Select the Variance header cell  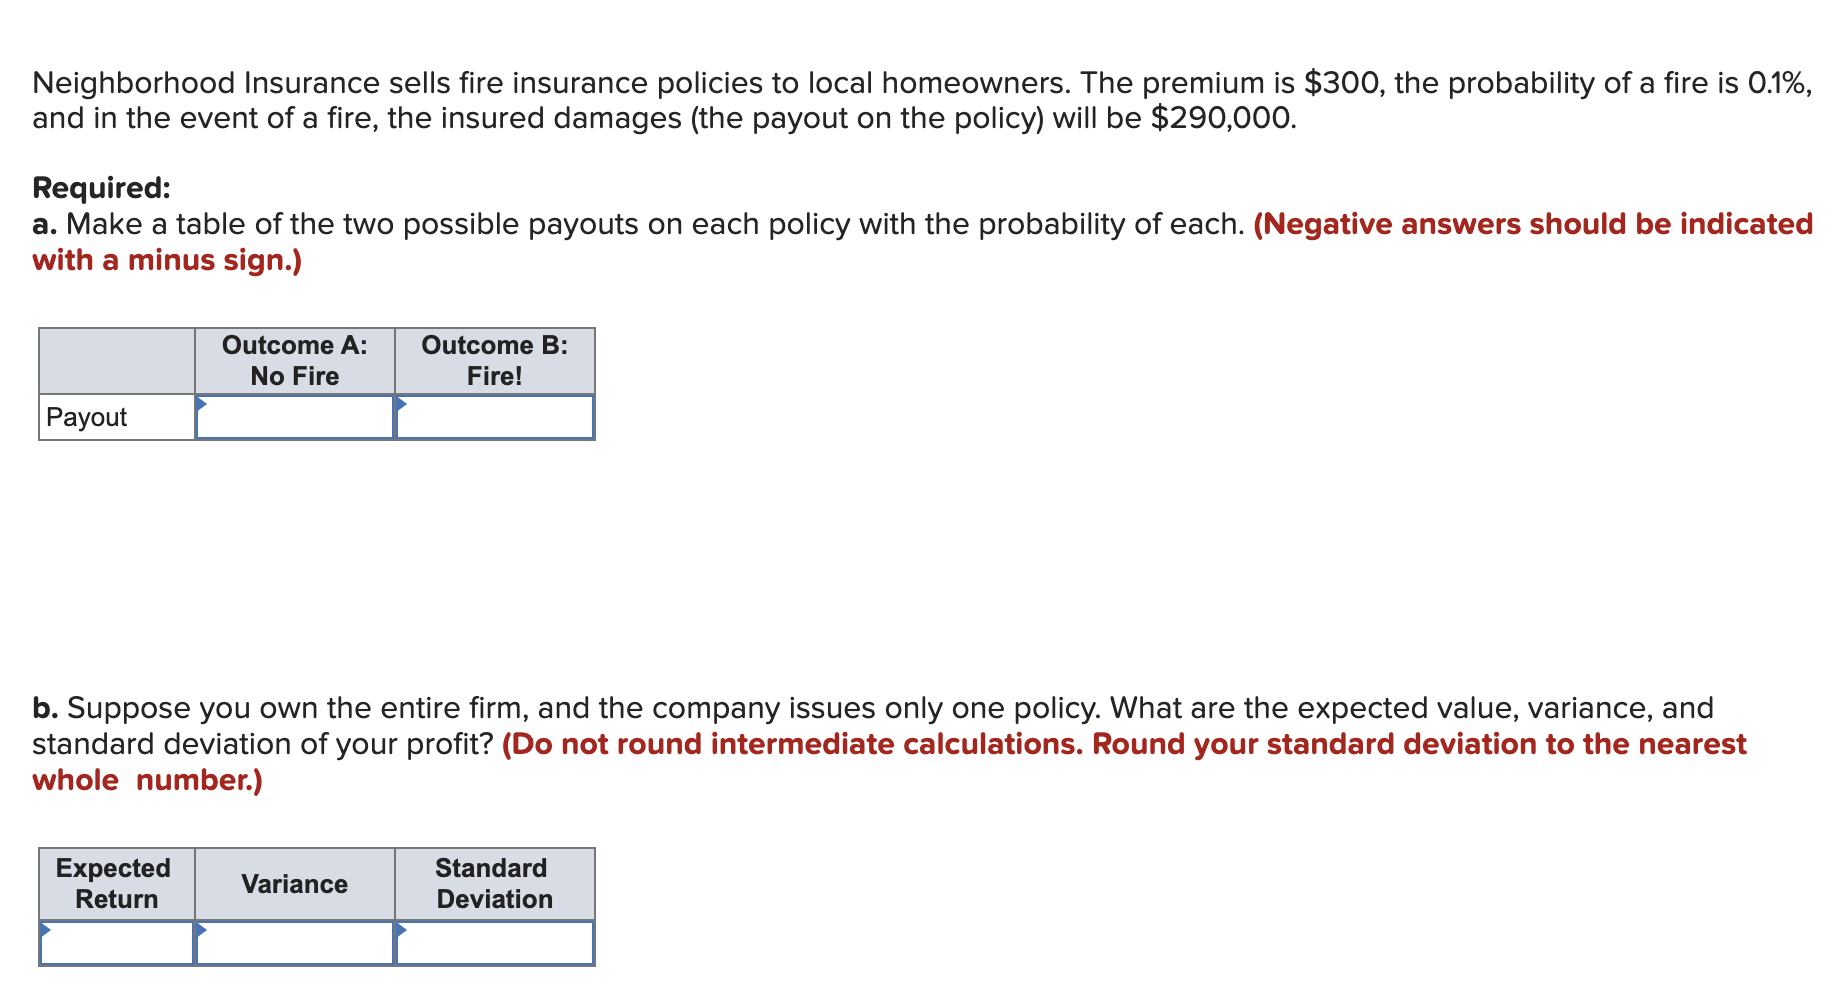coord(293,883)
